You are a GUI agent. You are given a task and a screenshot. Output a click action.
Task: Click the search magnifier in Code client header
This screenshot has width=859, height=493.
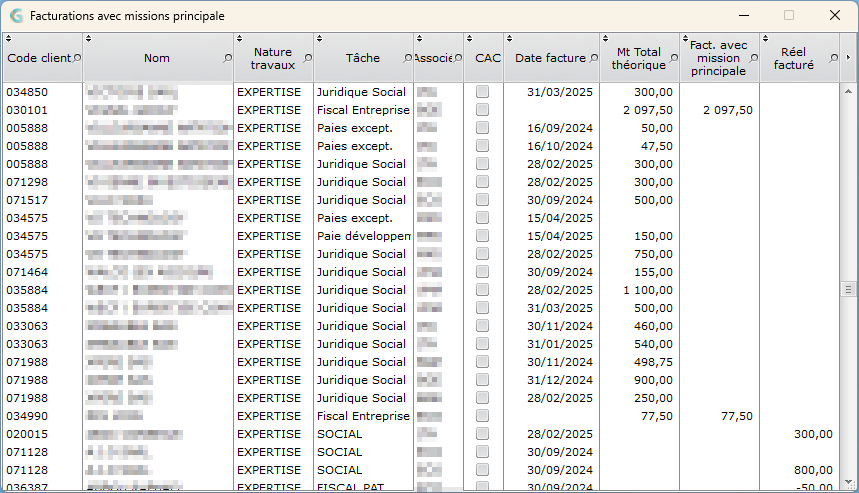tap(77, 58)
